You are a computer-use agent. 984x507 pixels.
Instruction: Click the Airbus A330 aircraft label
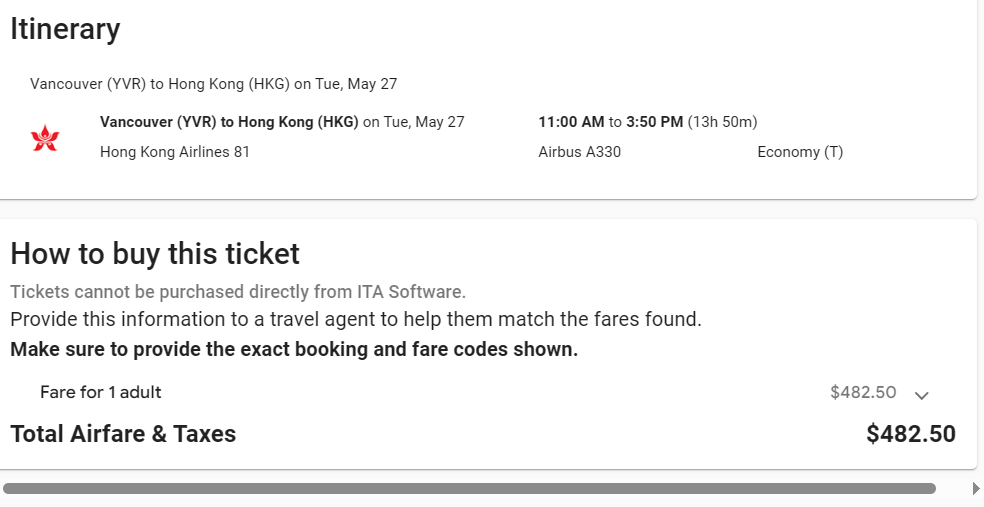pos(579,152)
